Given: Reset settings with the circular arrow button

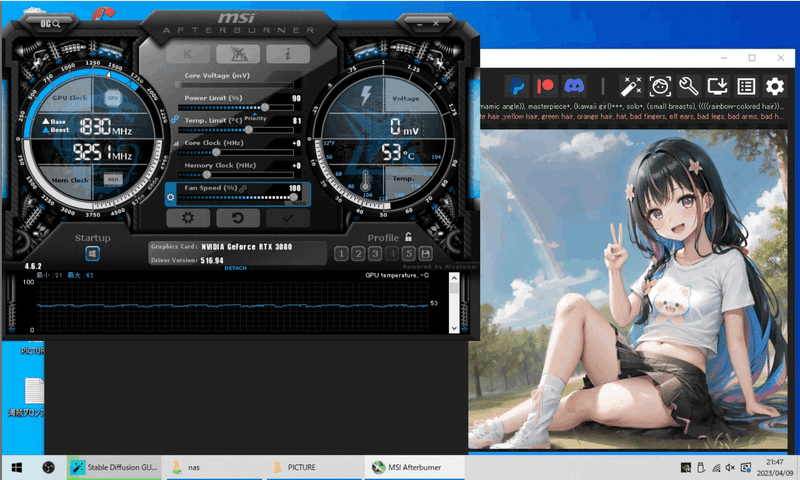Looking at the screenshot, I should (238, 218).
